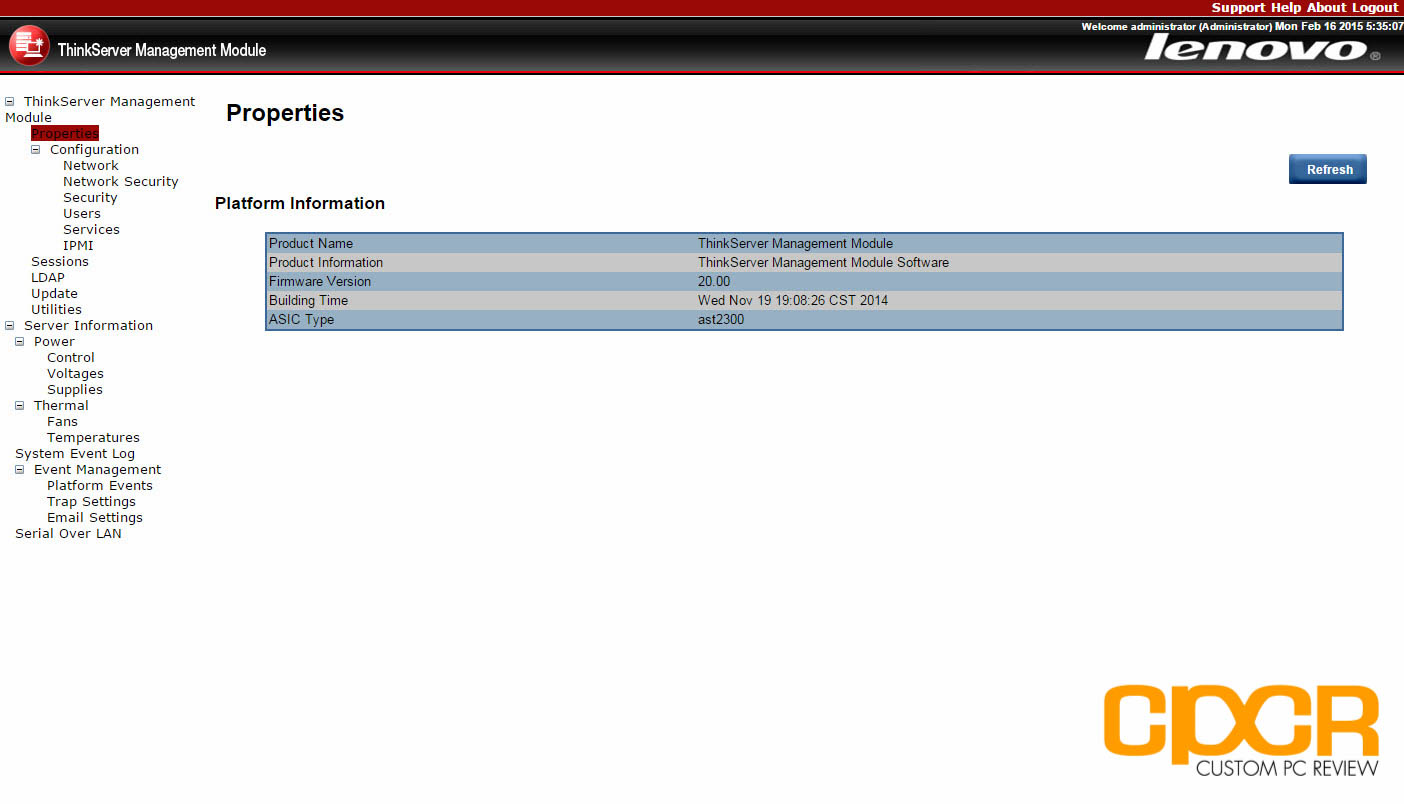Click the Server Information tree label
This screenshot has width=1404, height=804.
coord(88,326)
